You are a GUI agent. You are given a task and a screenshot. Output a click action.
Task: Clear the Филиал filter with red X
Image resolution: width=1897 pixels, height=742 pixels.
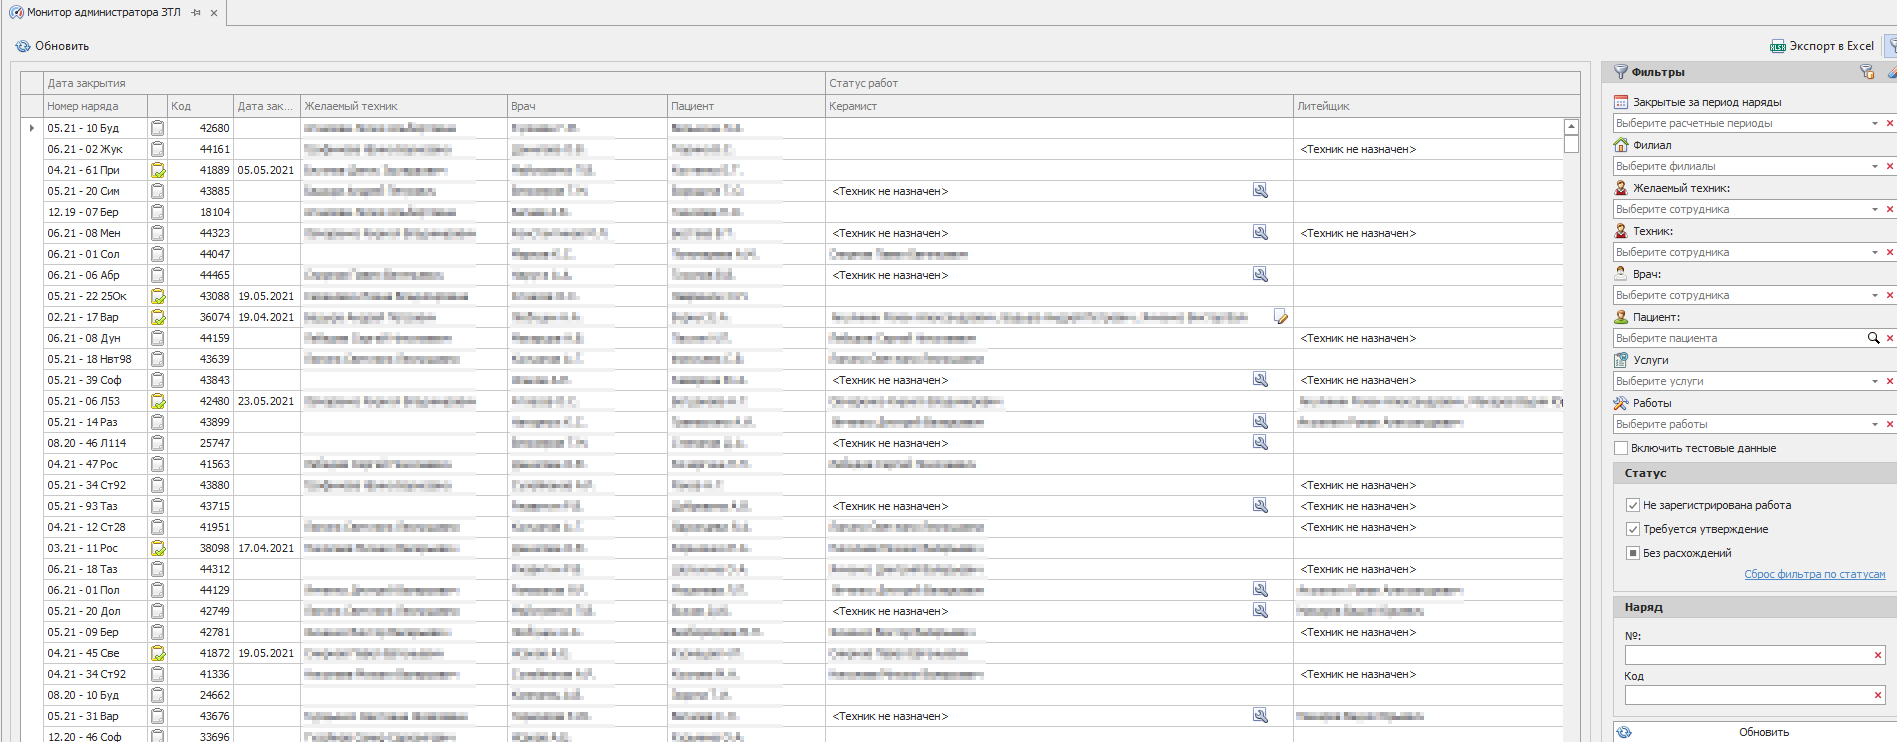(x=1889, y=166)
